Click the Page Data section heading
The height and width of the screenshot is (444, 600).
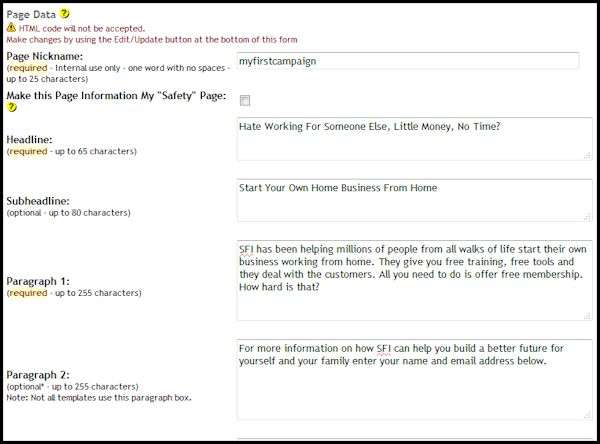coord(31,14)
